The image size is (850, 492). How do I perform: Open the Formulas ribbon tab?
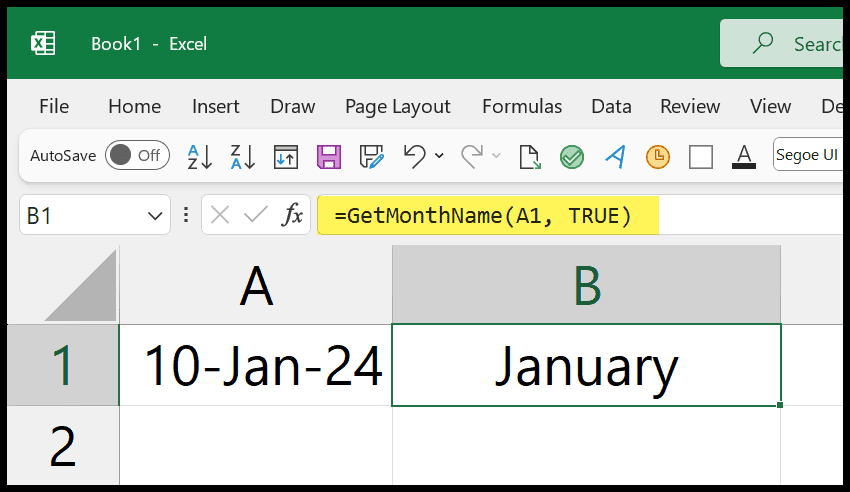pos(522,106)
